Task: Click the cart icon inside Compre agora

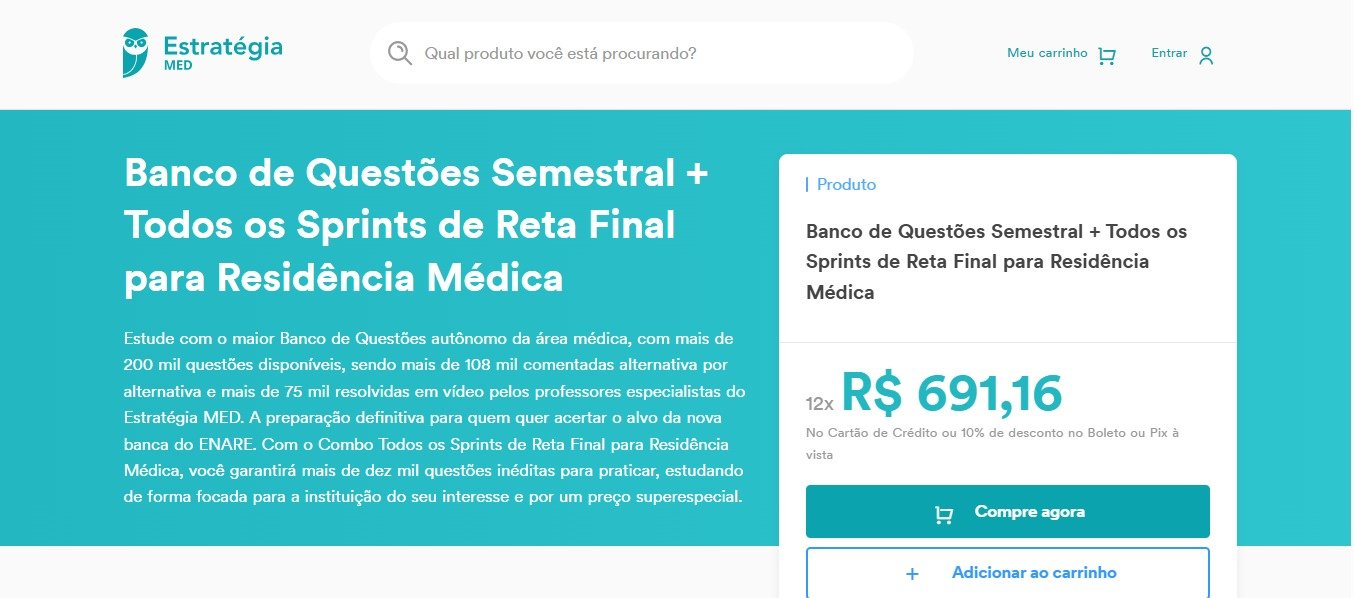Action: [943, 514]
